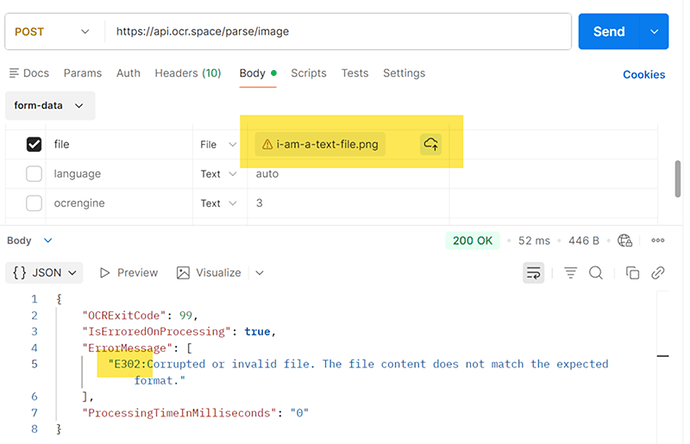The width and height of the screenshot is (690, 444).
Task: Enable the language parameter checkbox
Action: (x=34, y=174)
